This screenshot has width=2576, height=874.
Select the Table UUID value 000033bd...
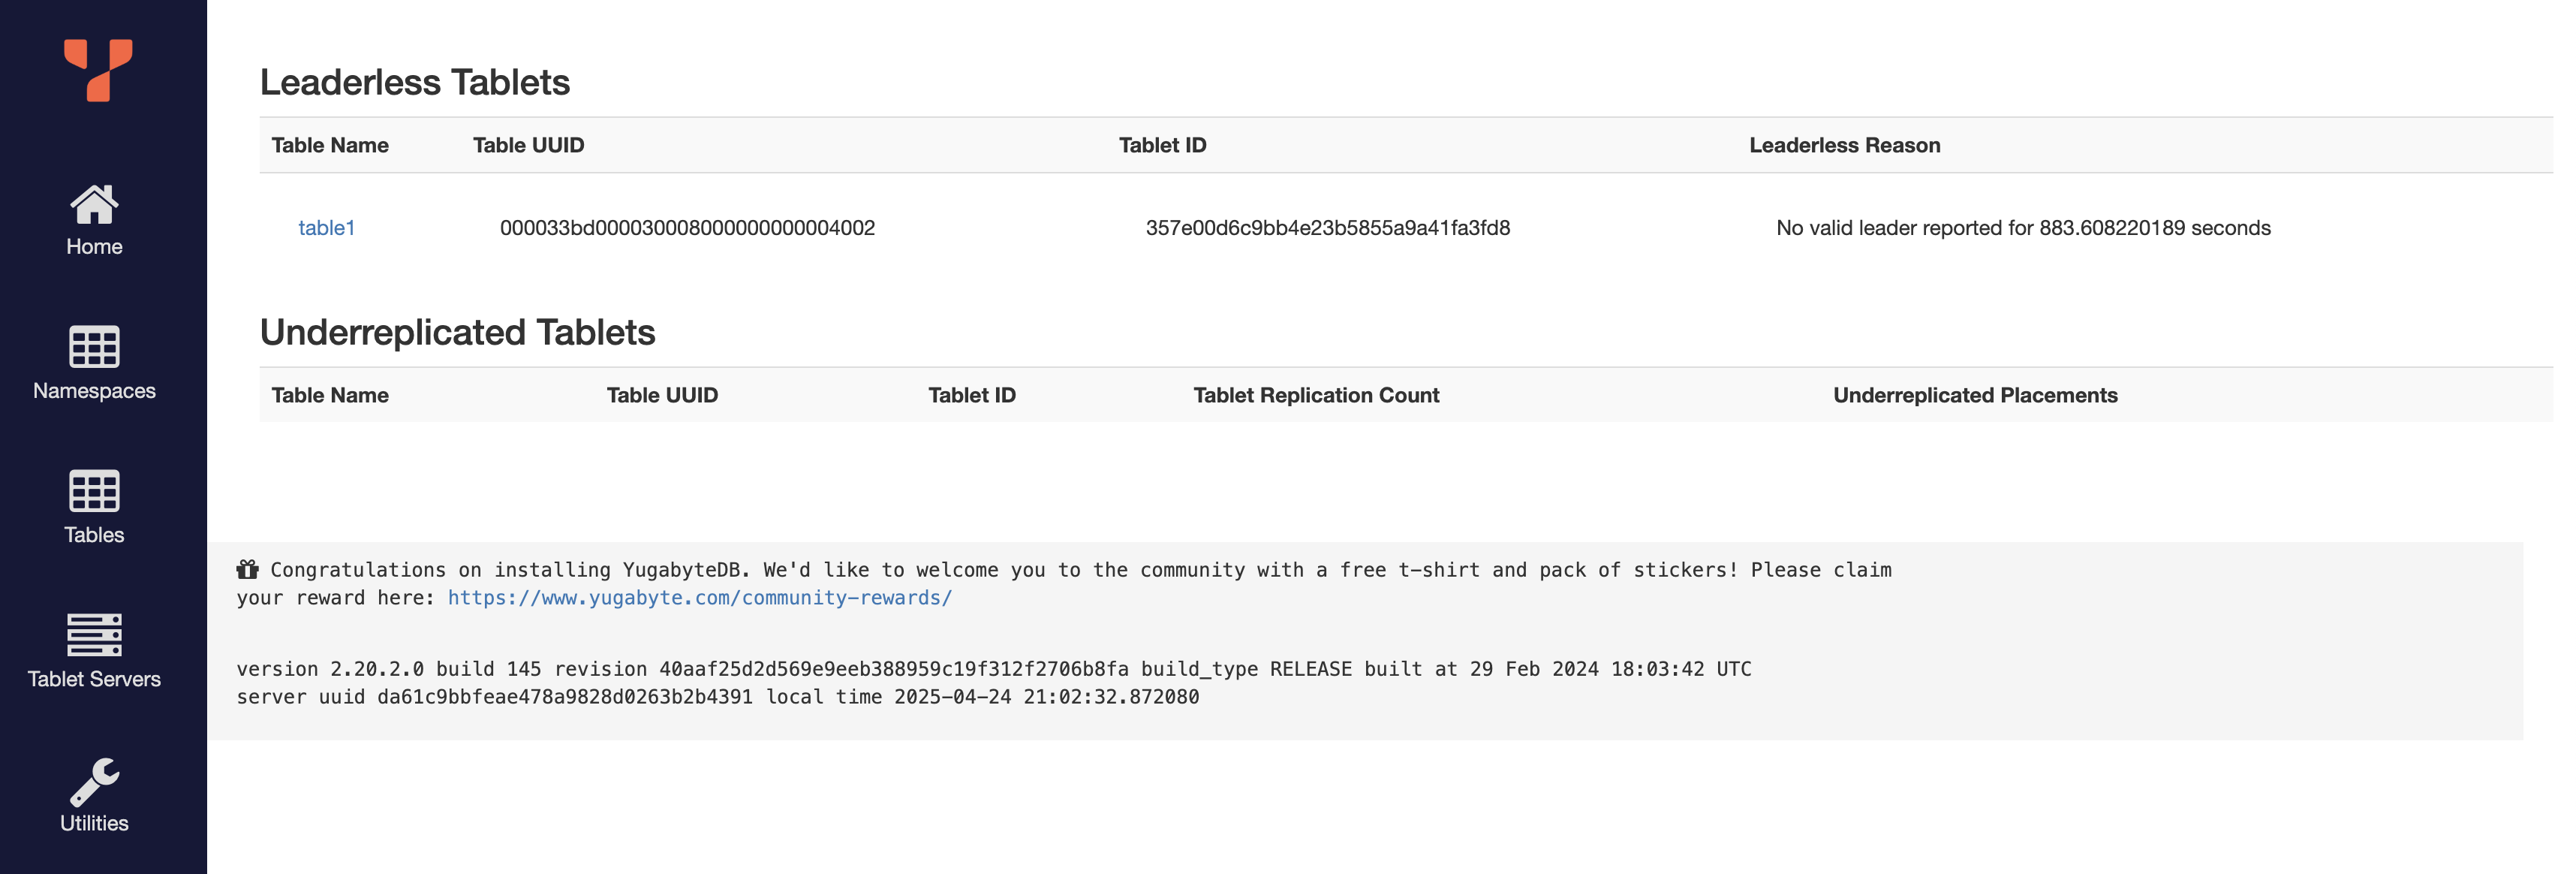(688, 228)
